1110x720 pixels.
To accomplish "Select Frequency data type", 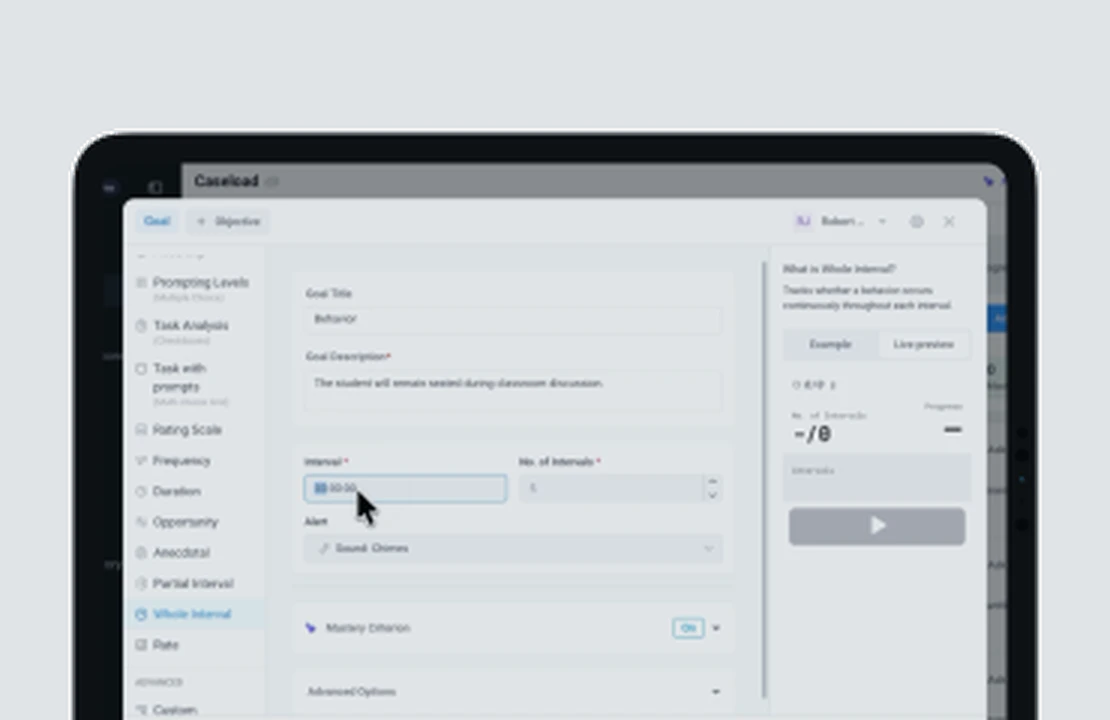I will tap(193, 461).
